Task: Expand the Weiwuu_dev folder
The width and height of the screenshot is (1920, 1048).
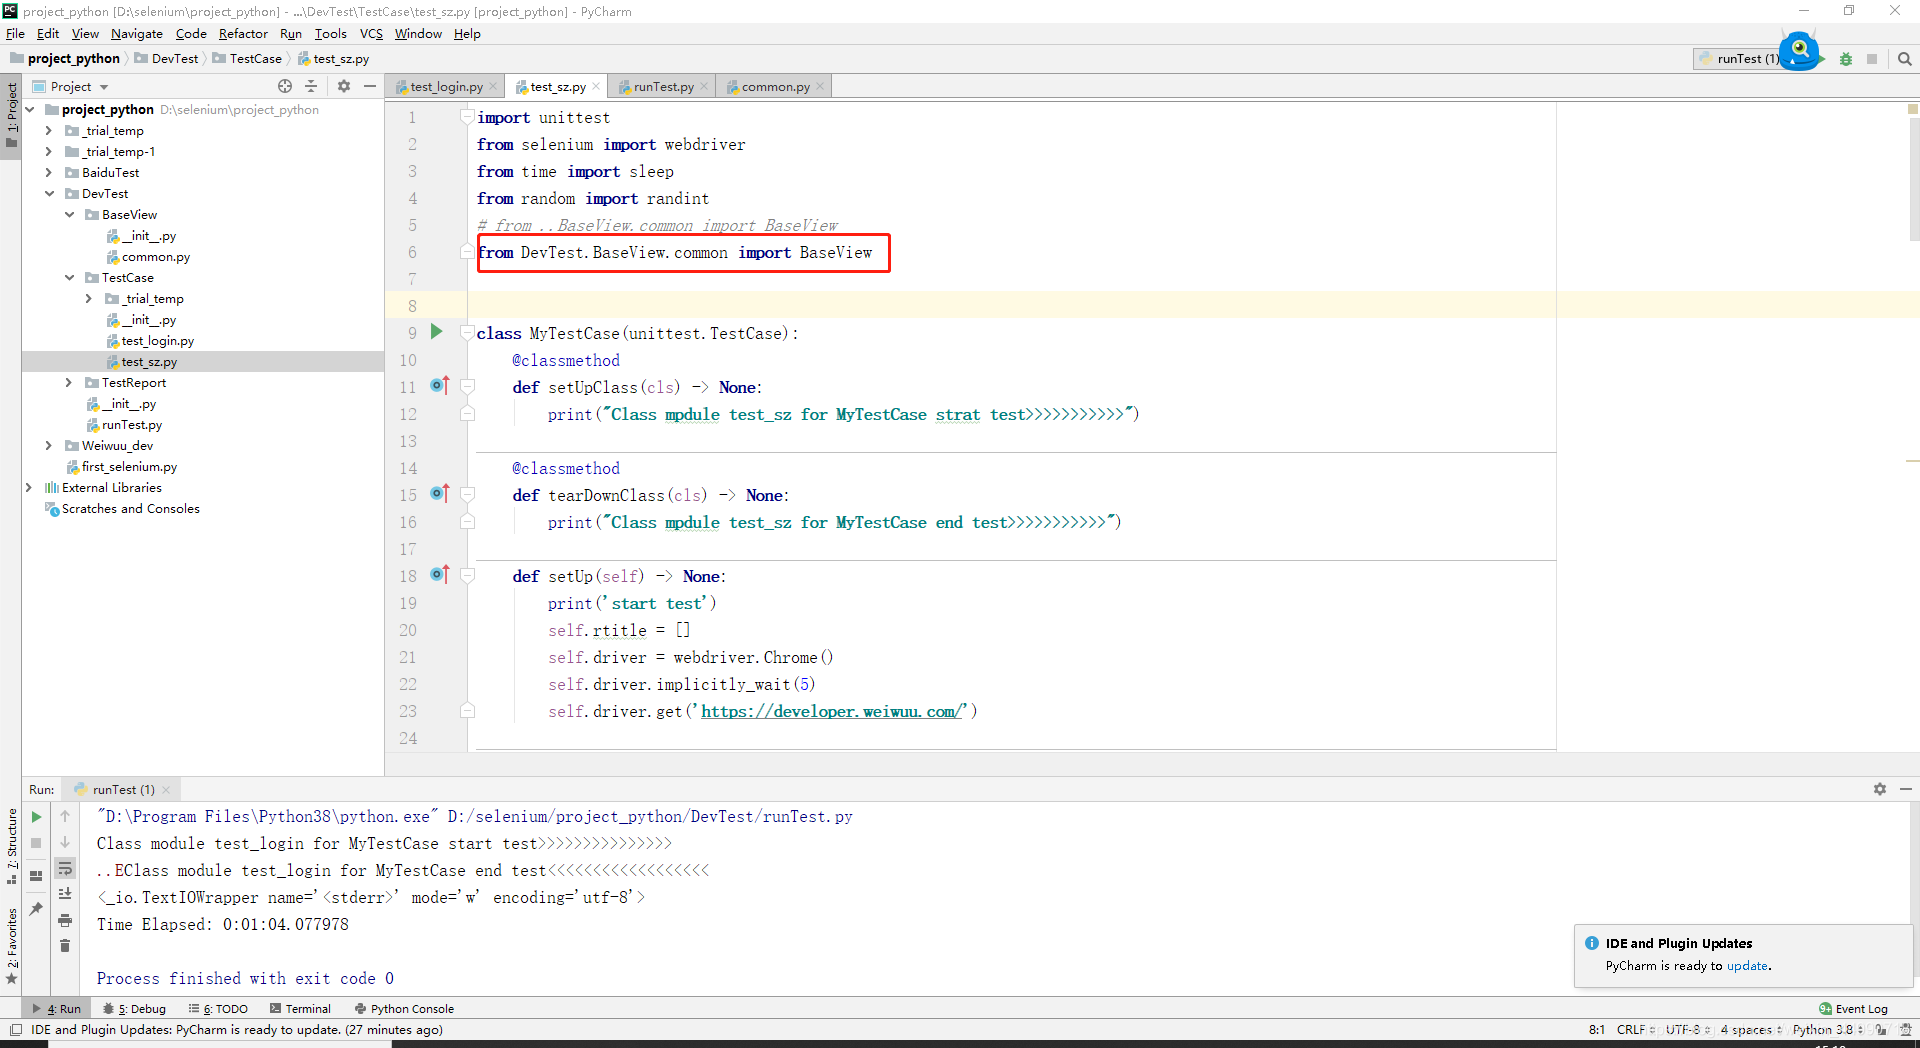Action: click(x=49, y=446)
